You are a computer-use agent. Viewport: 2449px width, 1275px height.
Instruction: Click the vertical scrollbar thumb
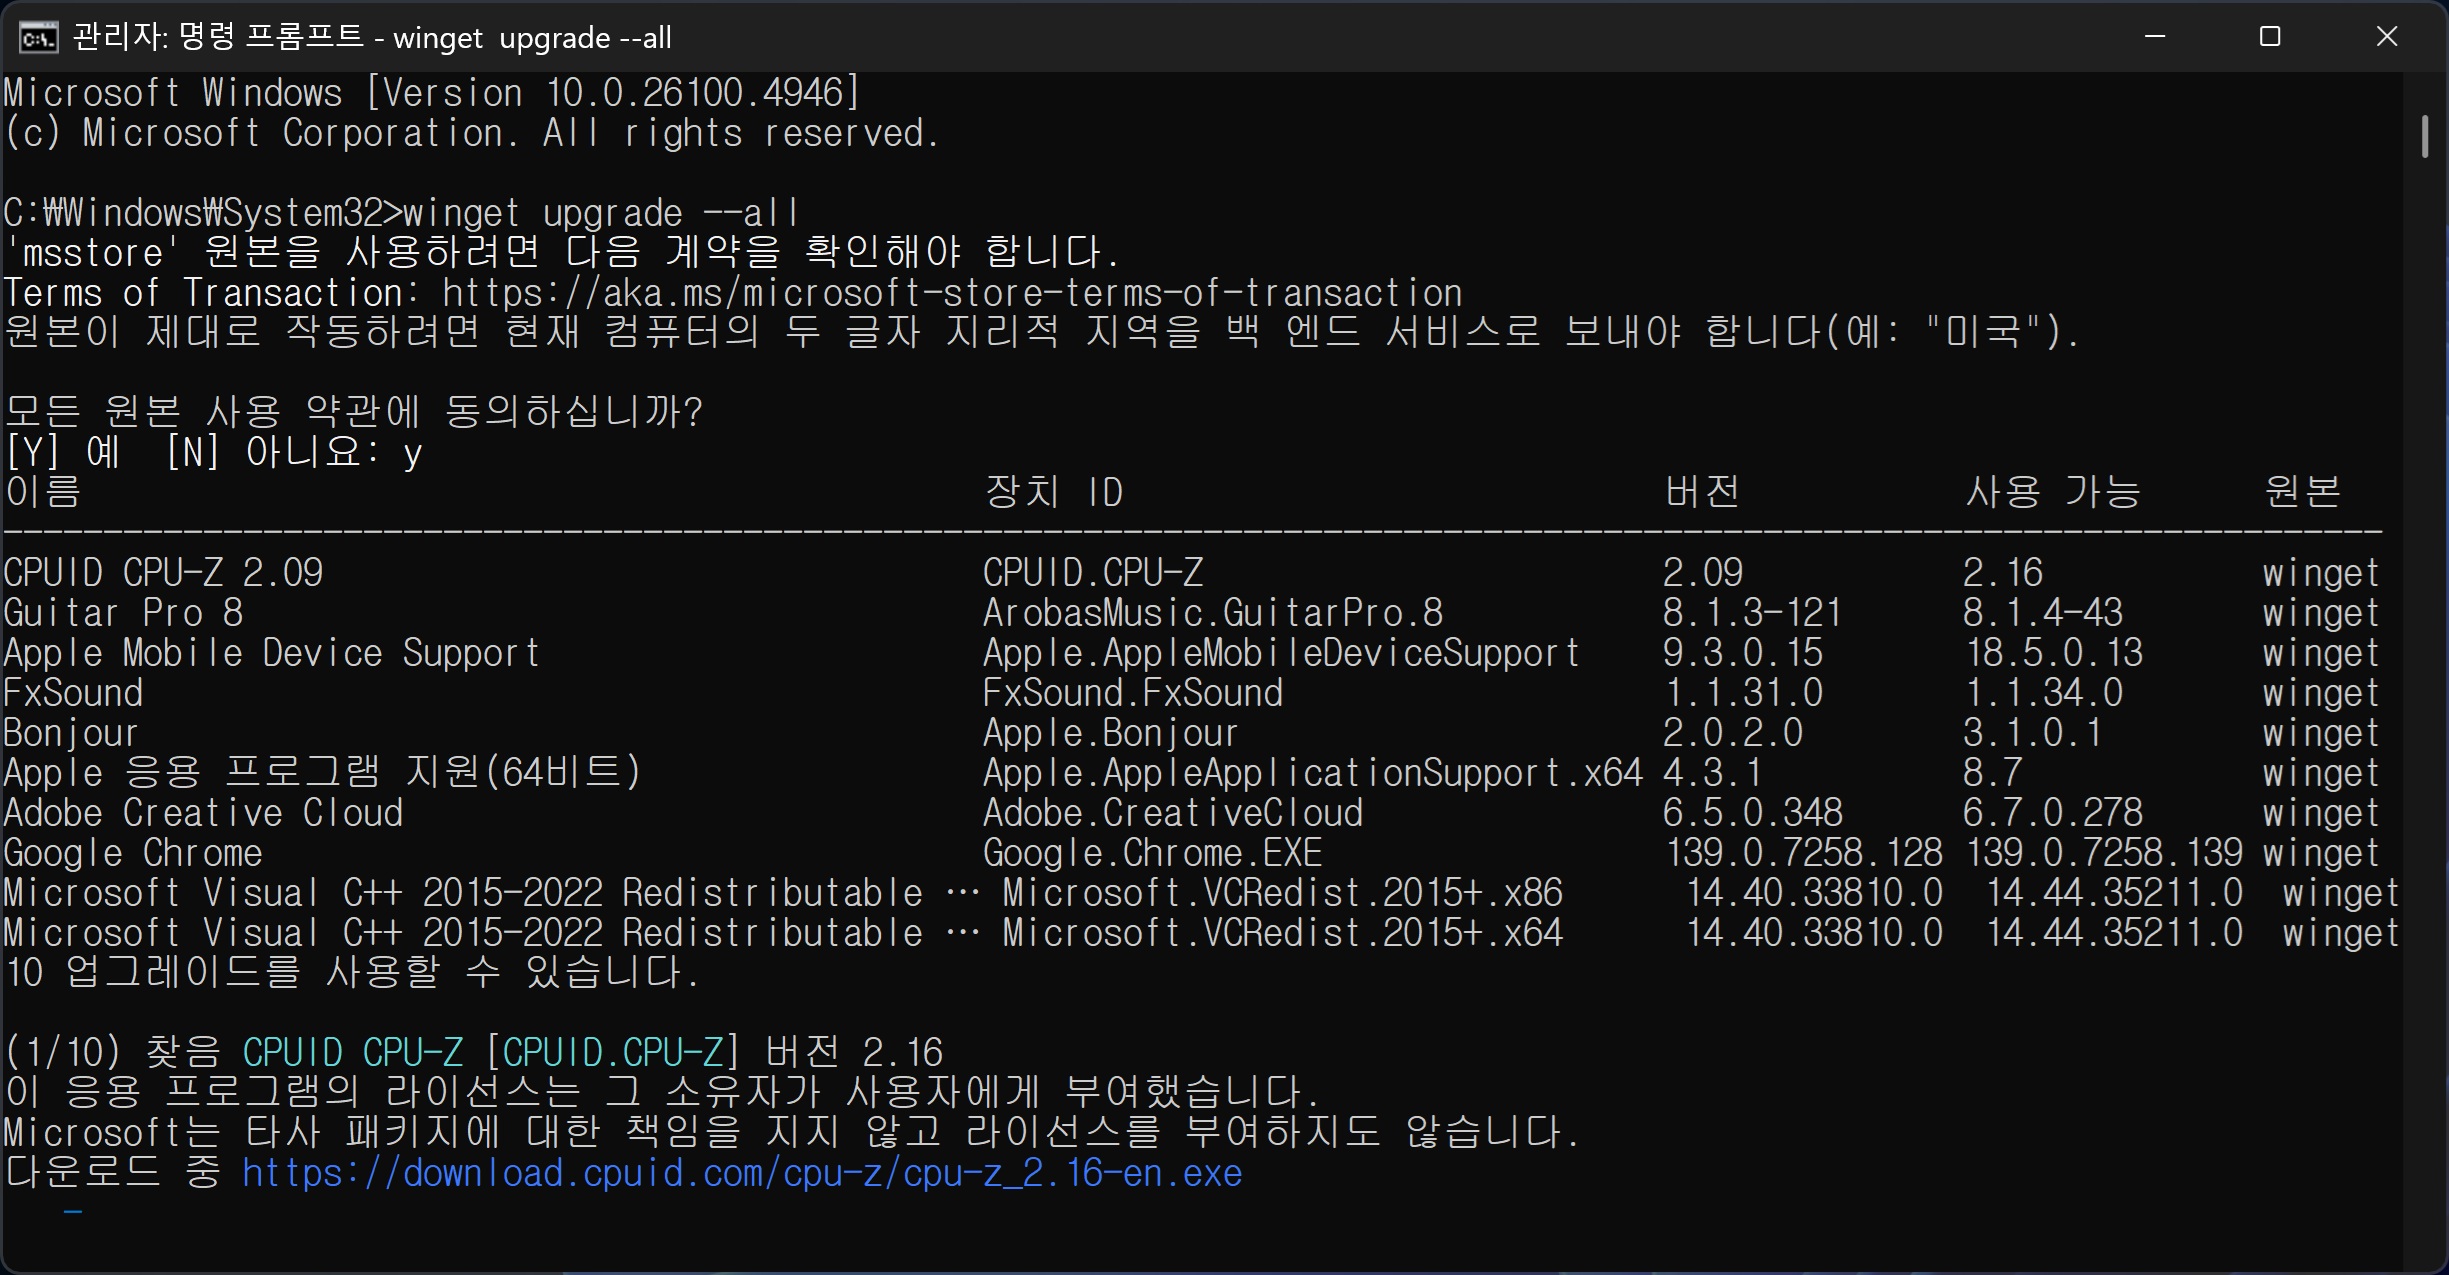point(2424,136)
